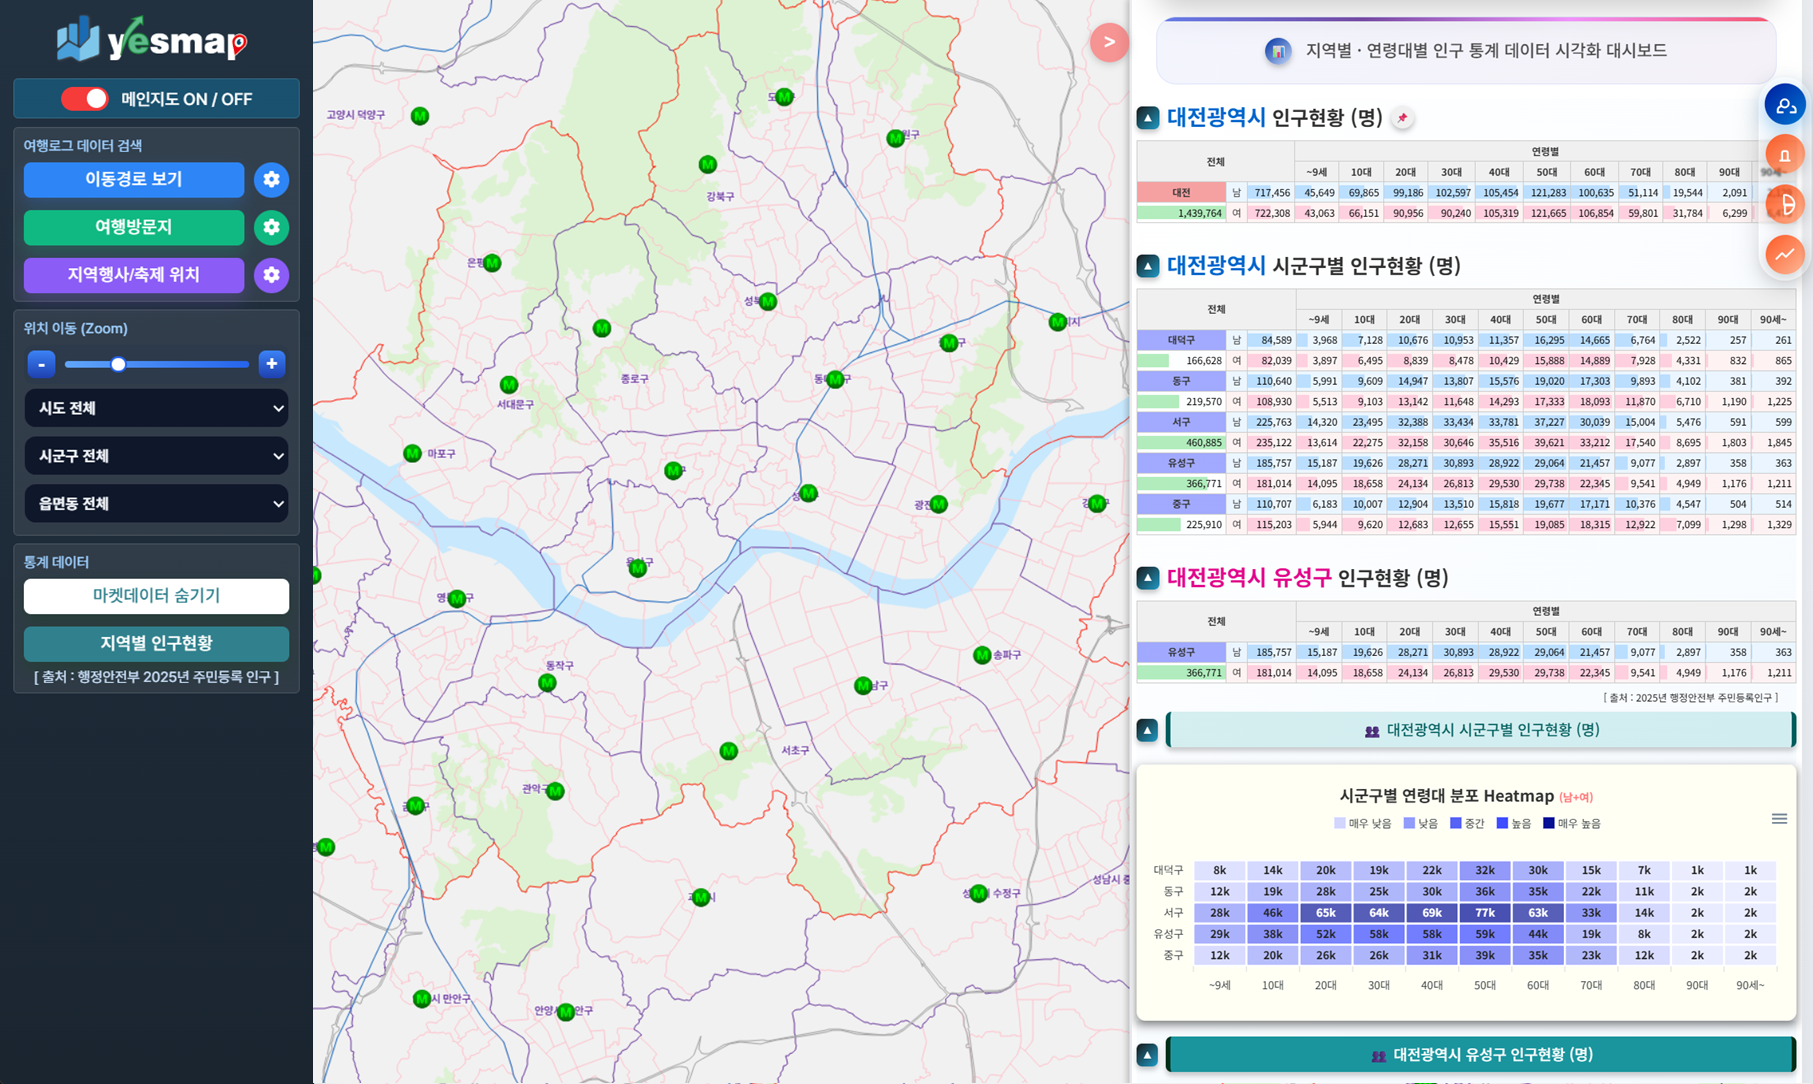The width and height of the screenshot is (1813, 1084).
Task: Click the orange pie chart floating icon
Action: coord(1784,204)
